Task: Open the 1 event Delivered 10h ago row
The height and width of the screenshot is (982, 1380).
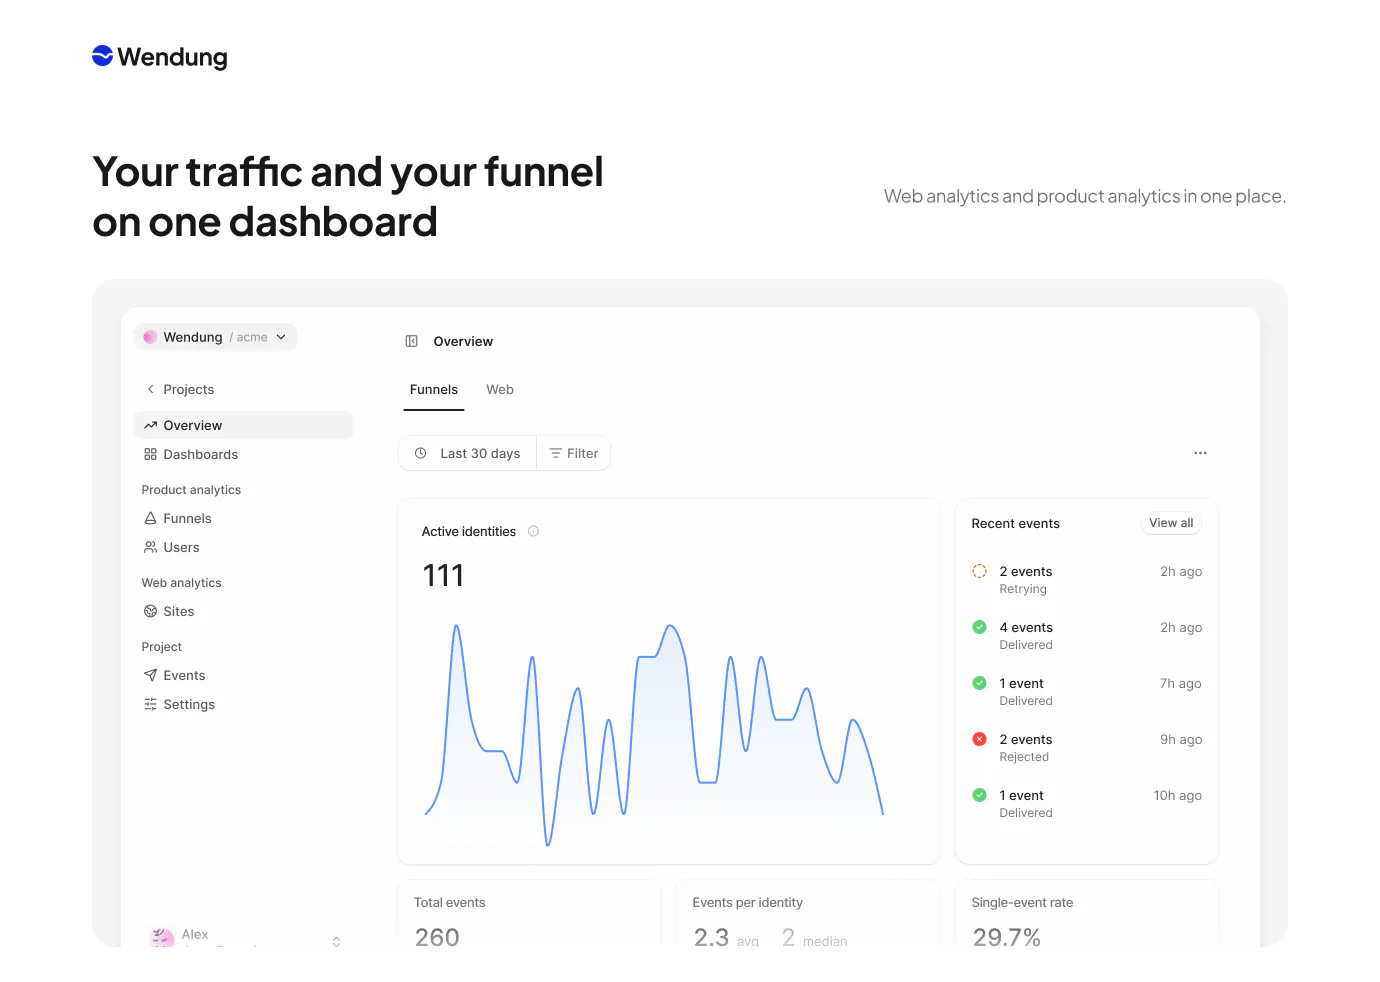Action: click(x=1087, y=803)
